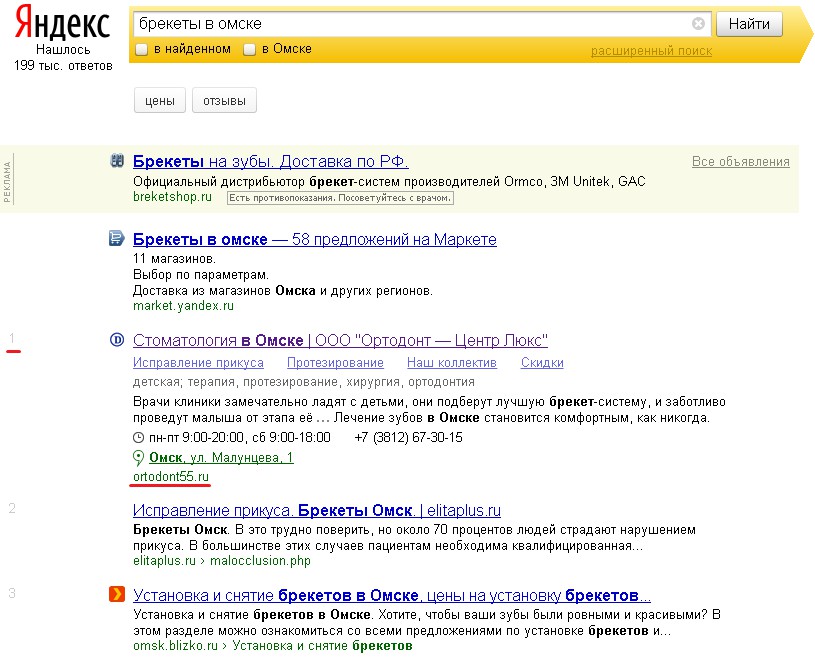The image size is (815, 661).
Task: Visit ortodont55.ru green URL
Action: 171,477
